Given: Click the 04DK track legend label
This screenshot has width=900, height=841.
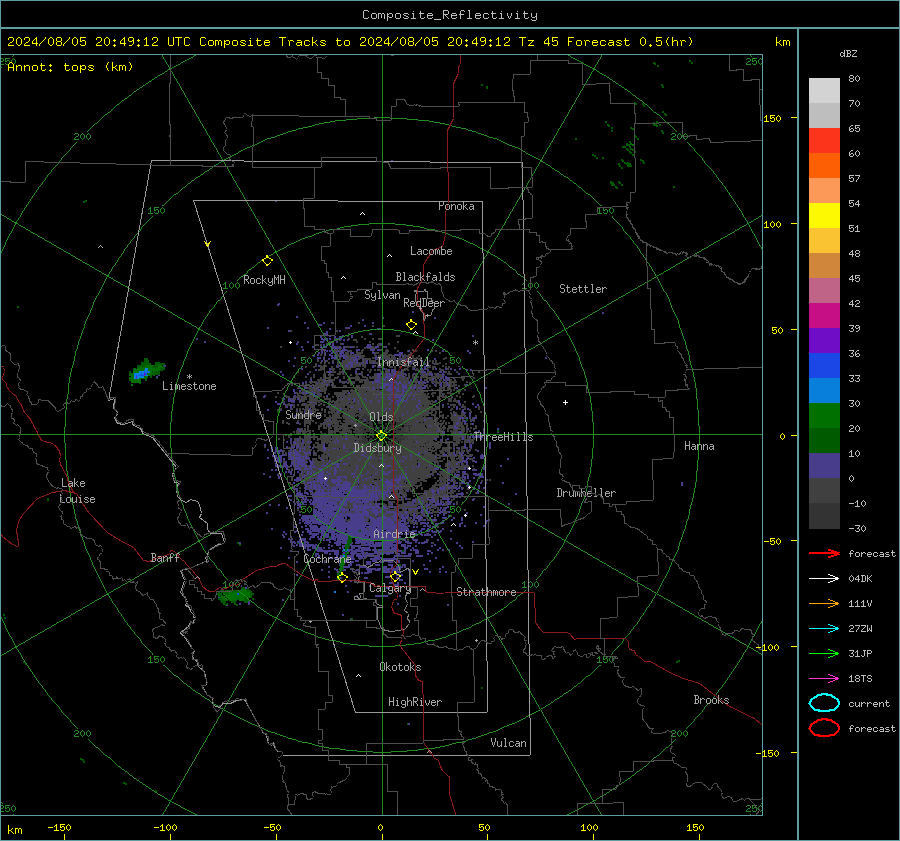Looking at the screenshot, I should point(860,578).
